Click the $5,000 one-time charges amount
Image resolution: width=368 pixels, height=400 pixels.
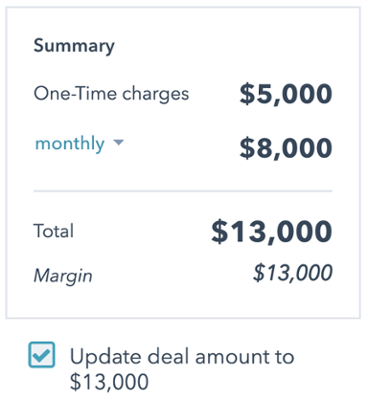286,94
